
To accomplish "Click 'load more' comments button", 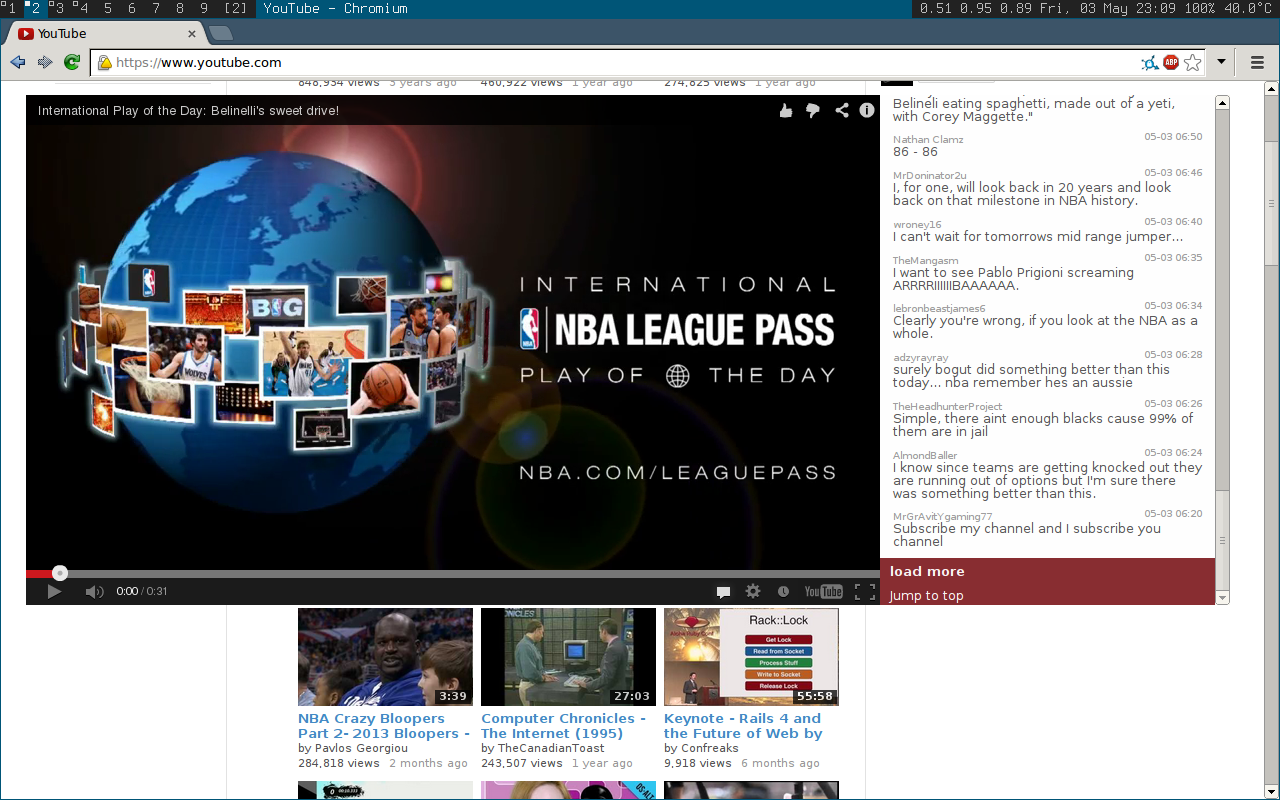I will [x=927, y=571].
